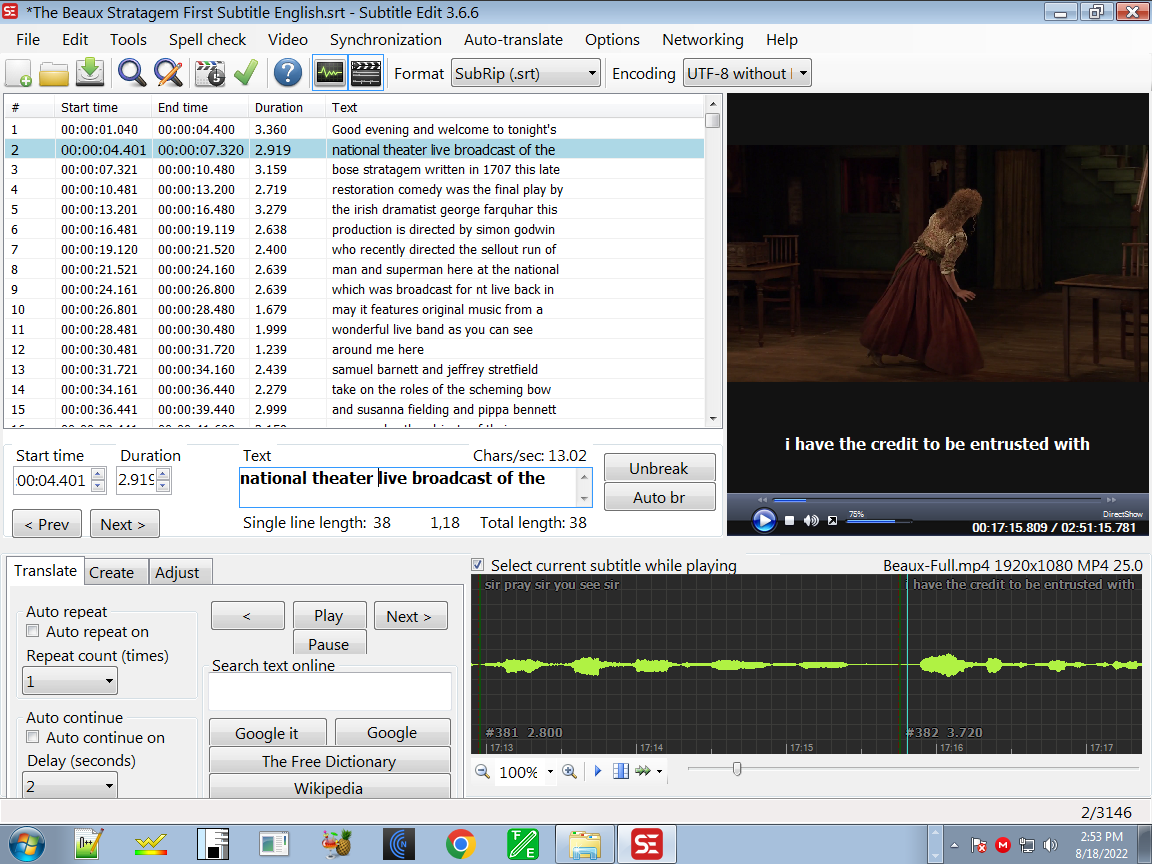The width and height of the screenshot is (1152, 864).
Task: Play the video in the player
Action: coord(764,520)
